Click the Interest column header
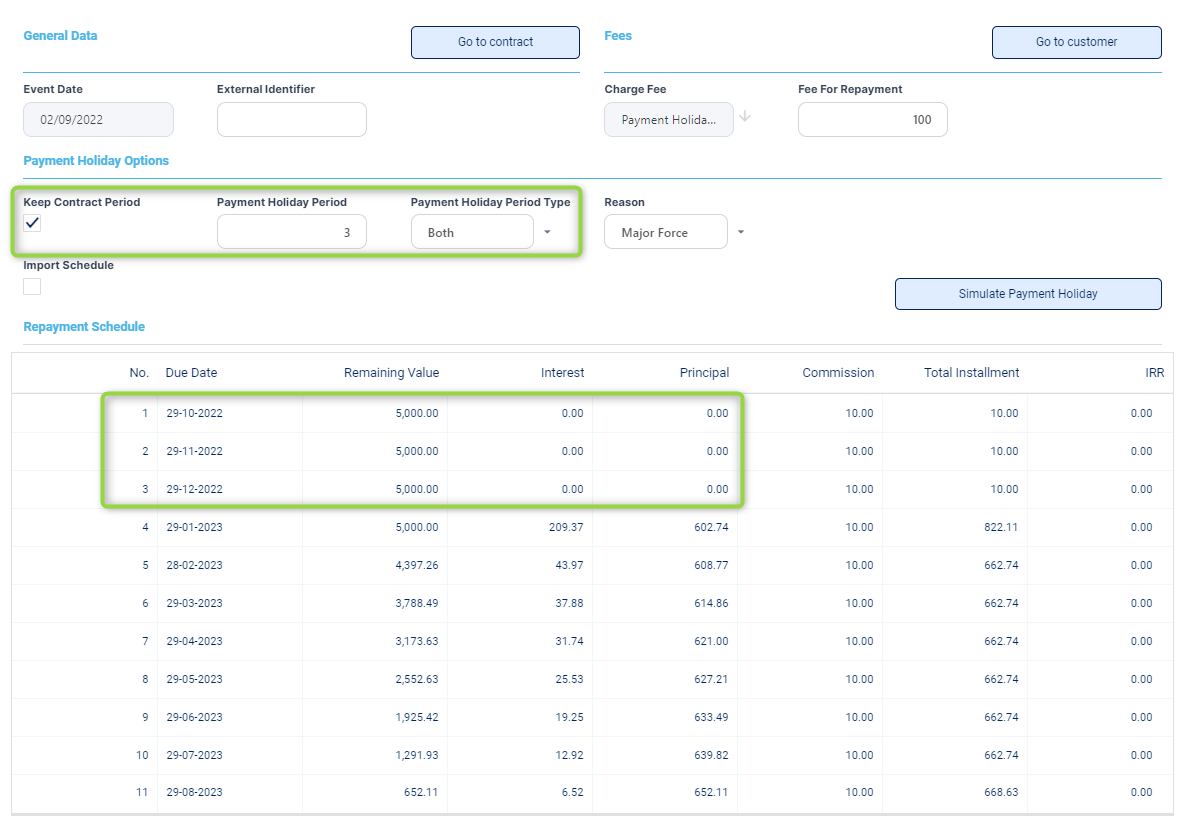 point(562,373)
